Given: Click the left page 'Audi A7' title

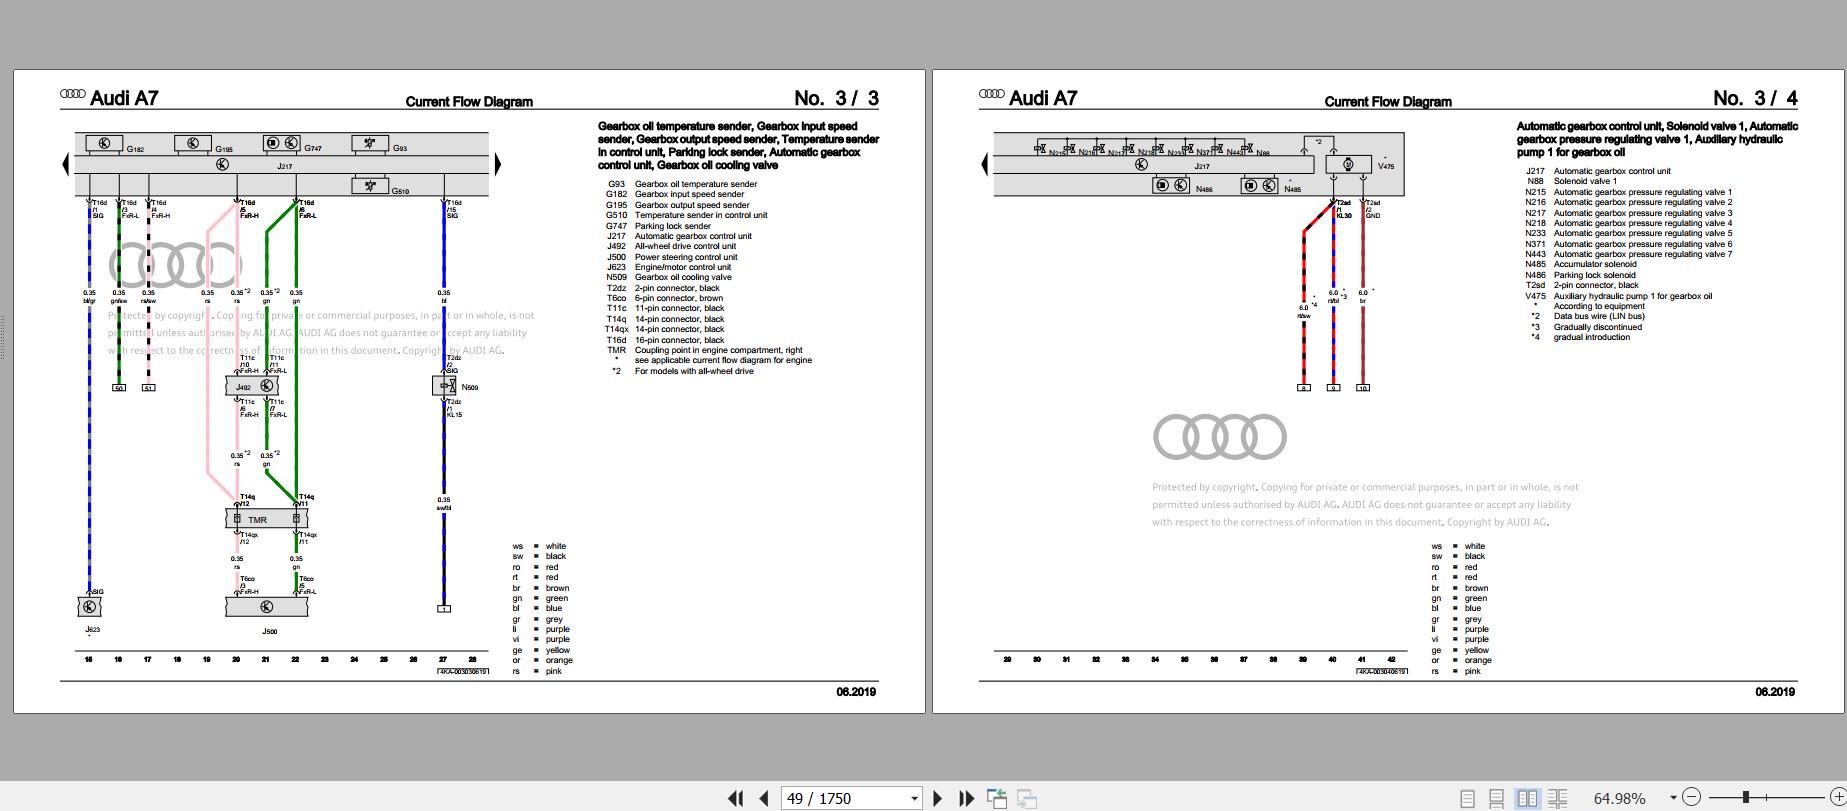Looking at the screenshot, I should click(x=124, y=98).
